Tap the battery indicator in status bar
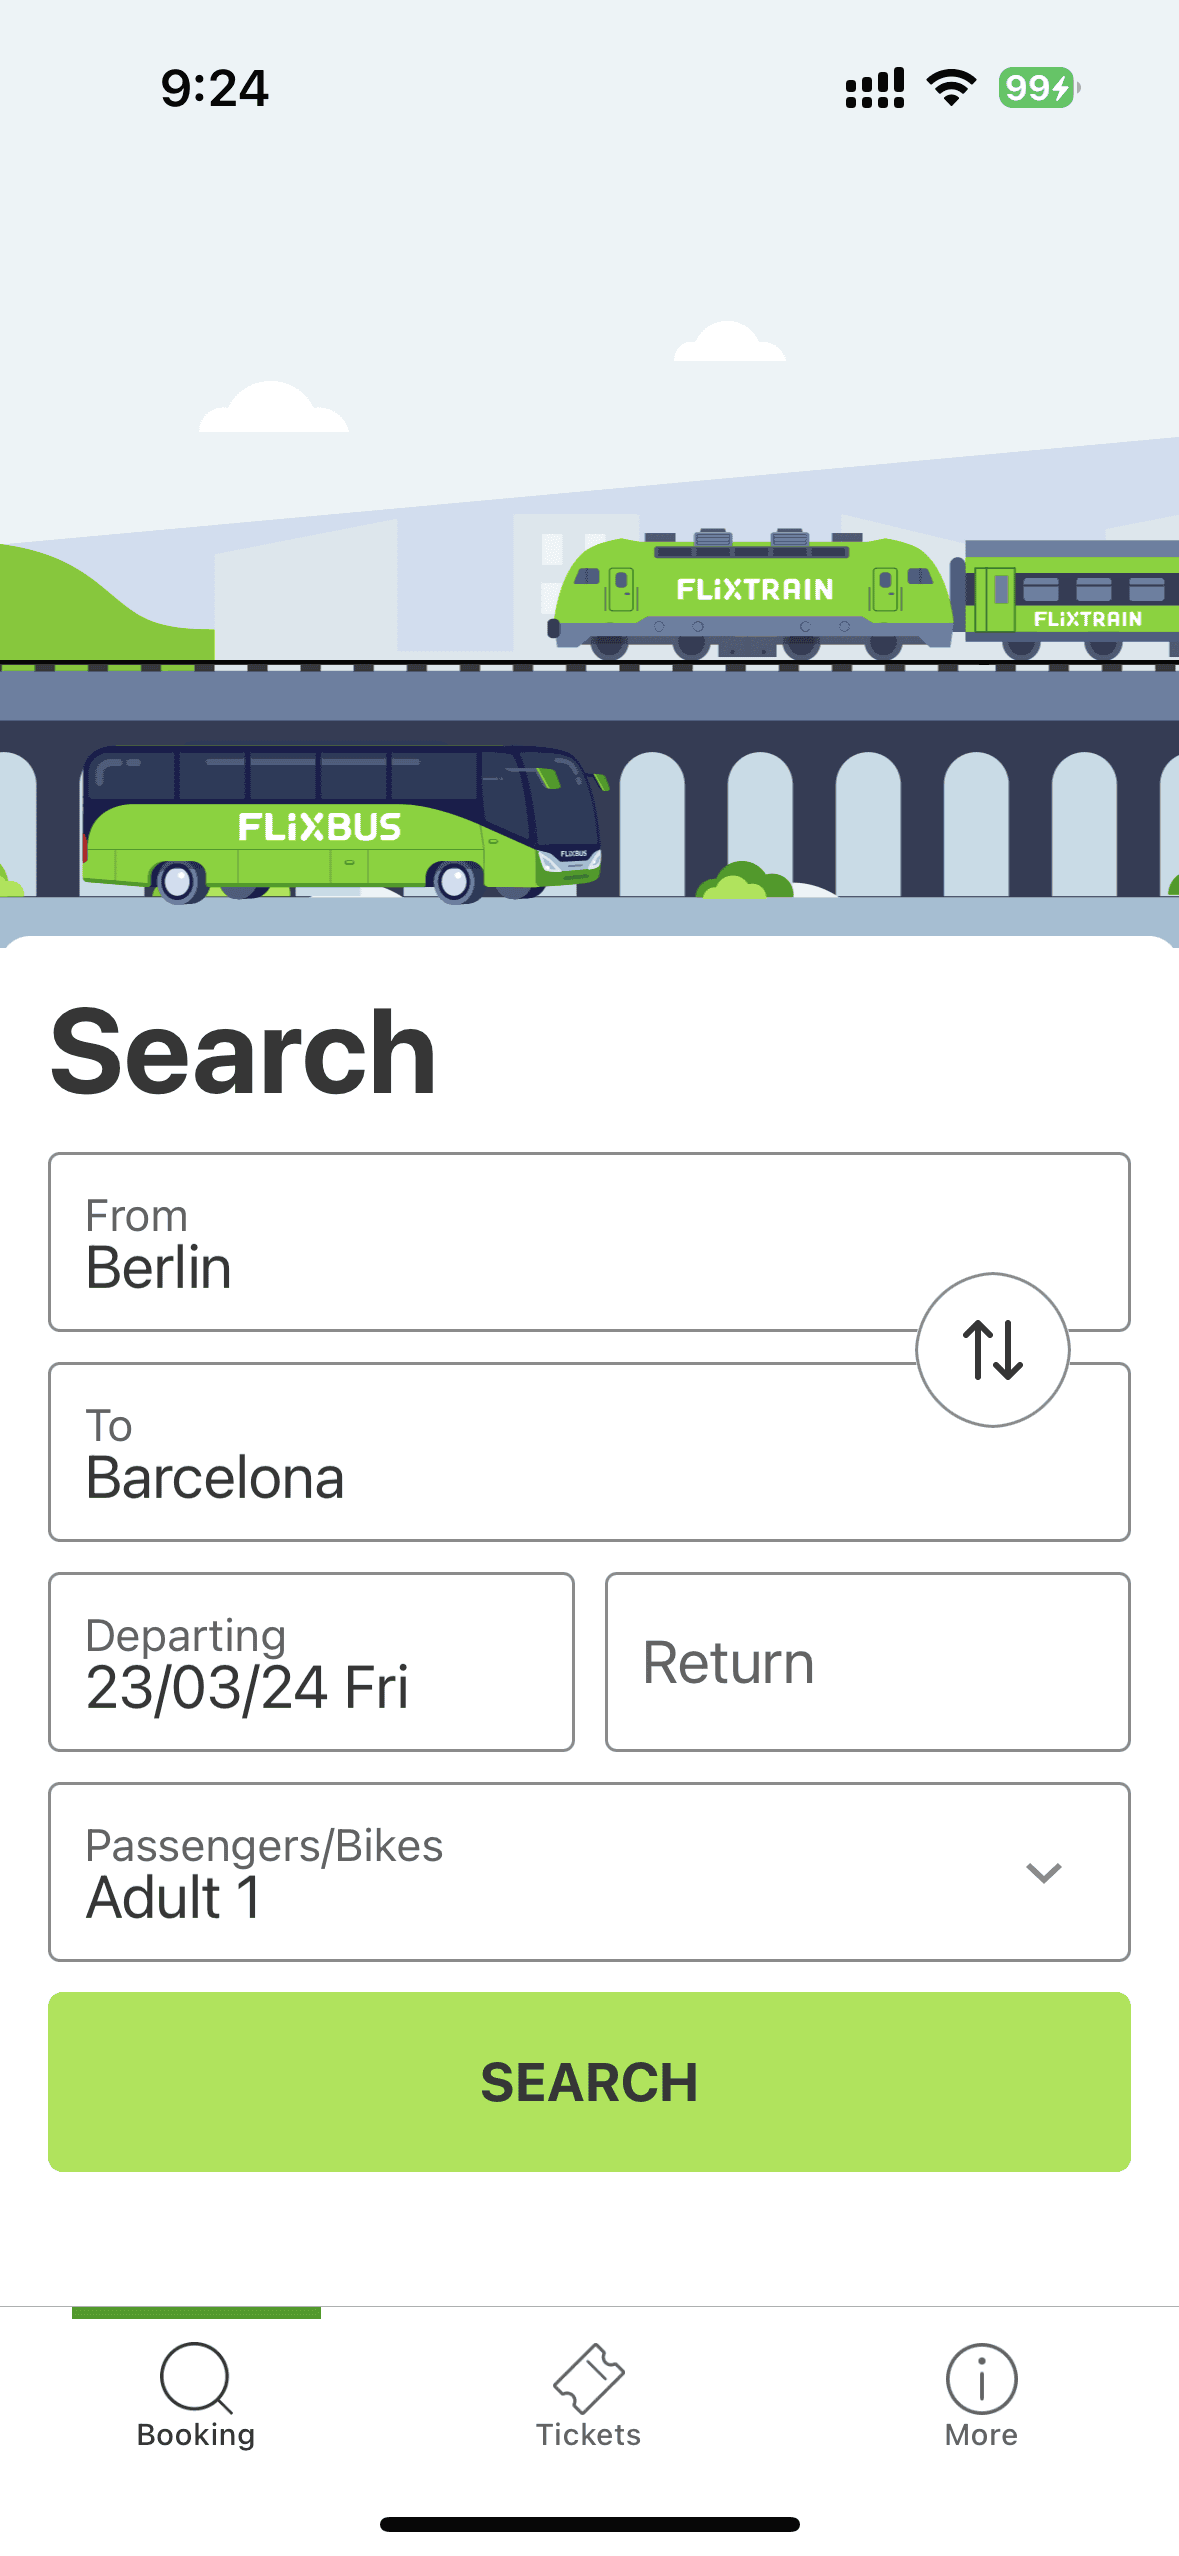Image resolution: width=1179 pixels, height=2556 pixels. pos(1038,88)
